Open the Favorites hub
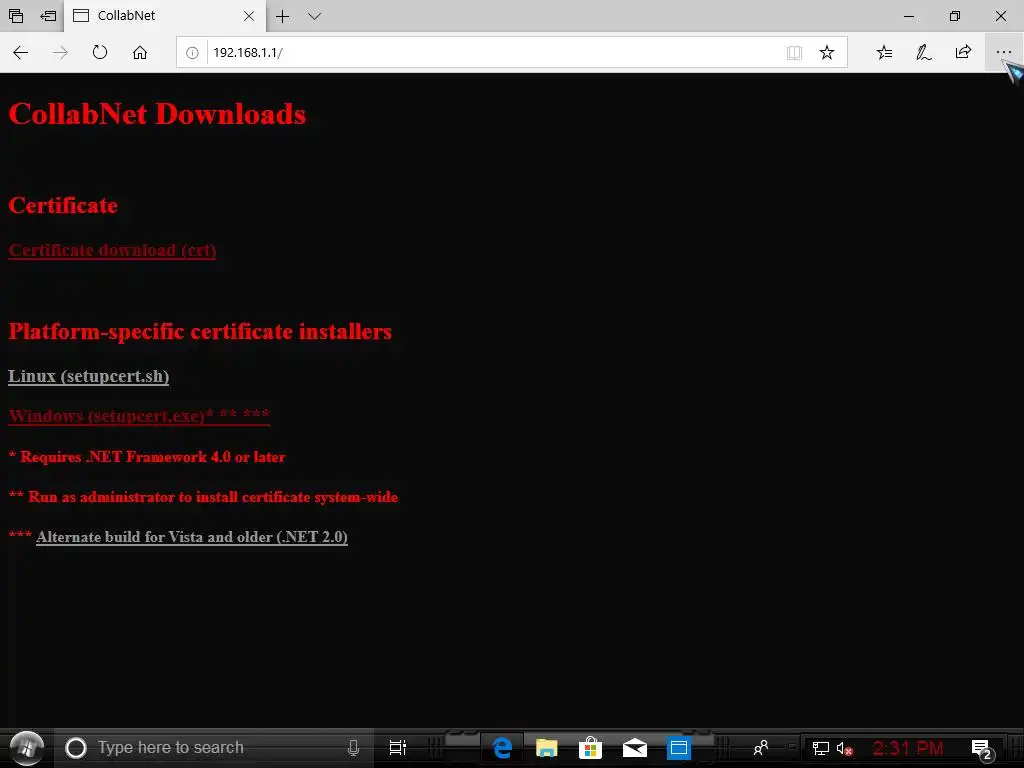 click(884, 53)
